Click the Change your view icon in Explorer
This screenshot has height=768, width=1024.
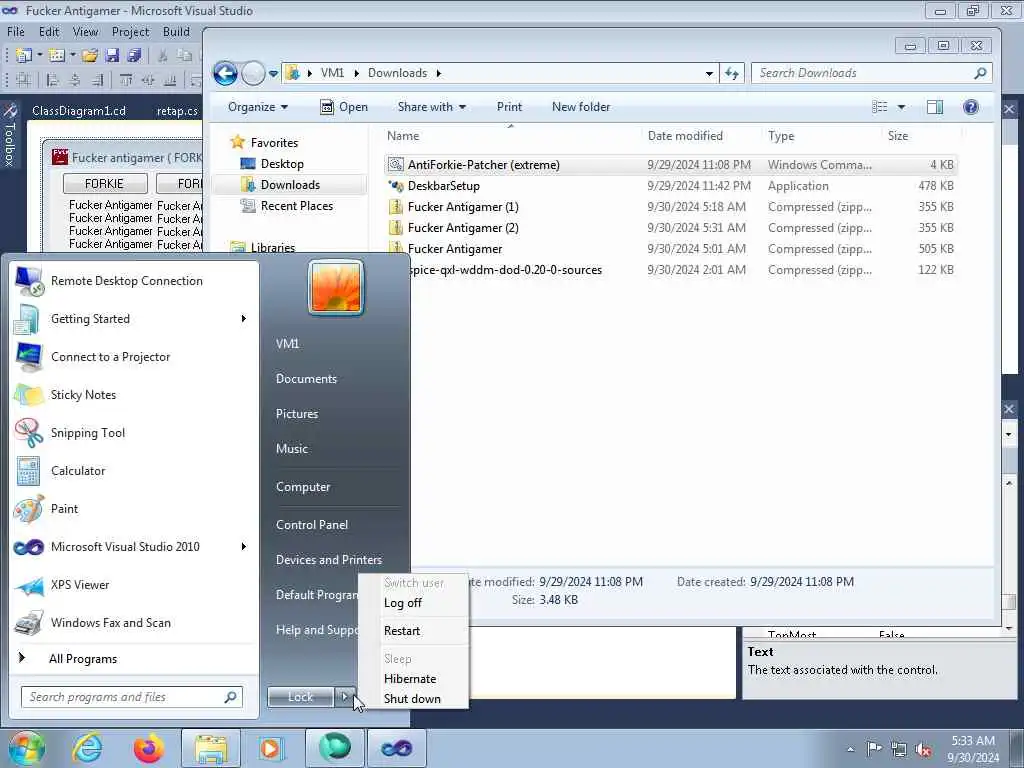pyautogui.click(x=880, y=107)
